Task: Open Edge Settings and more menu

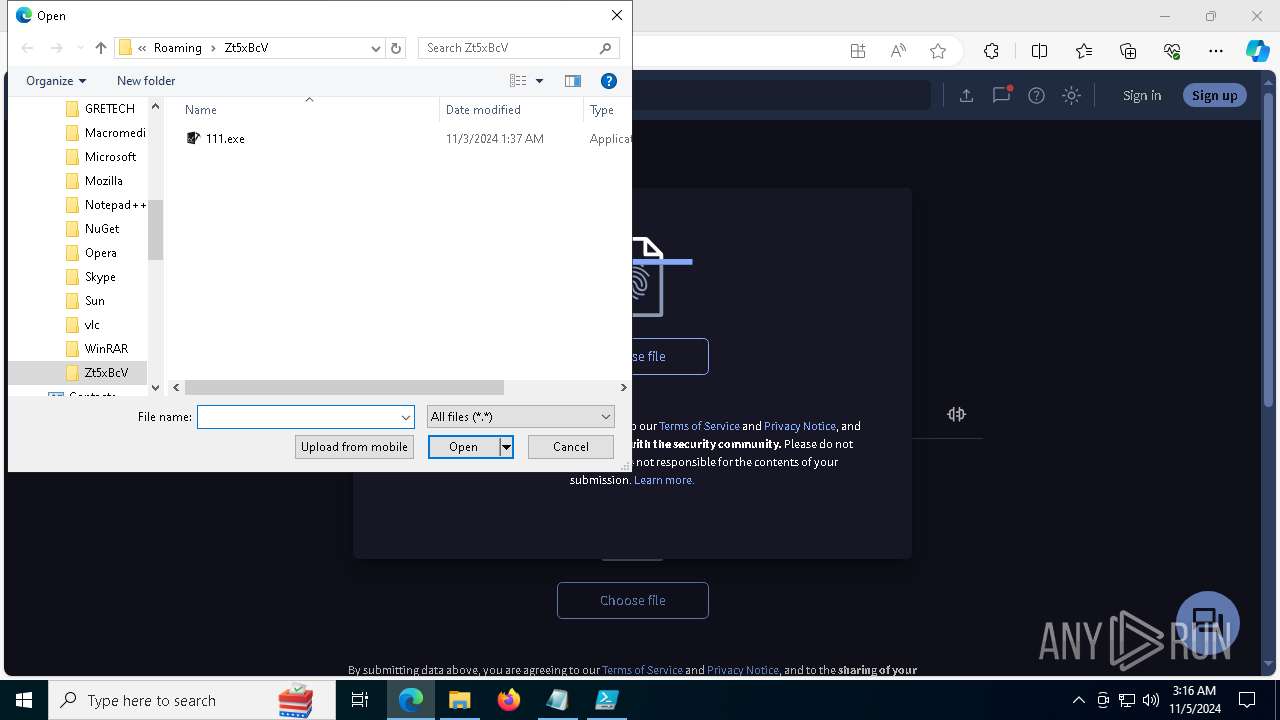Action: [1216, 51]
